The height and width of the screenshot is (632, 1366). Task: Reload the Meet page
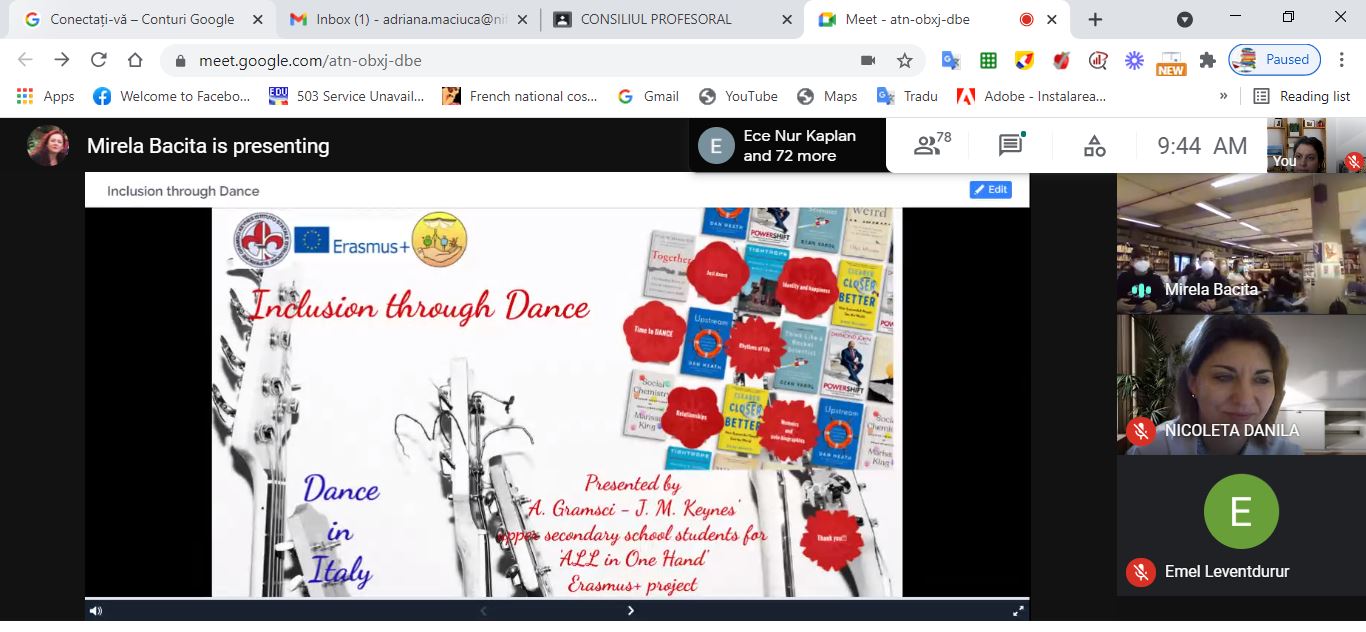[98, 60]
